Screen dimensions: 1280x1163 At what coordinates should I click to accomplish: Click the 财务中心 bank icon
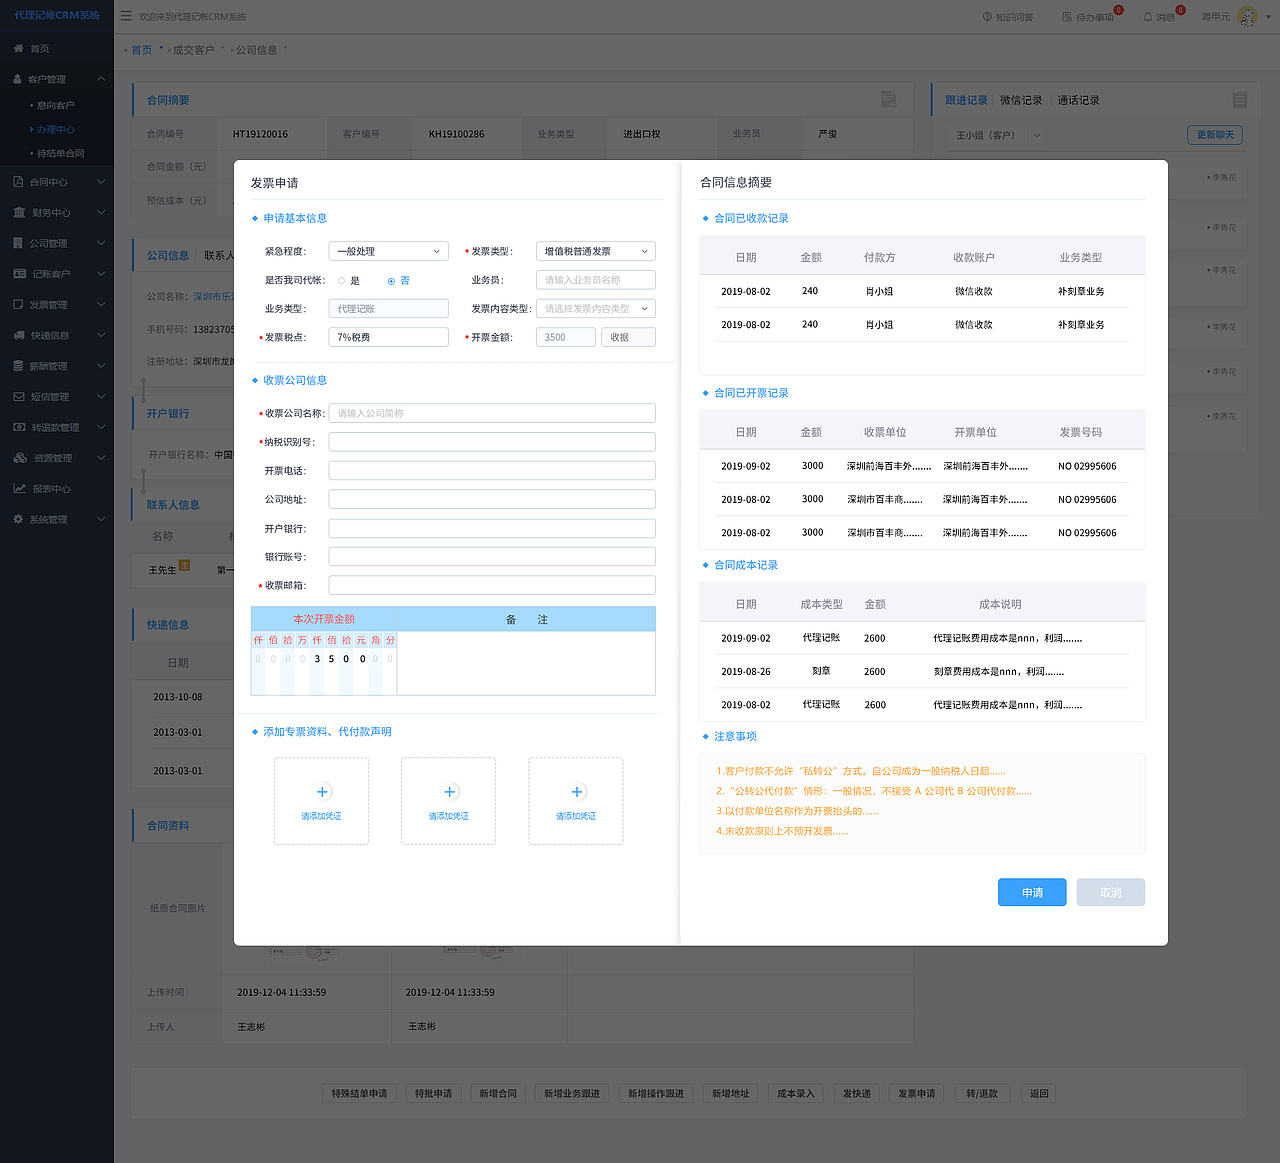(19, 212)
